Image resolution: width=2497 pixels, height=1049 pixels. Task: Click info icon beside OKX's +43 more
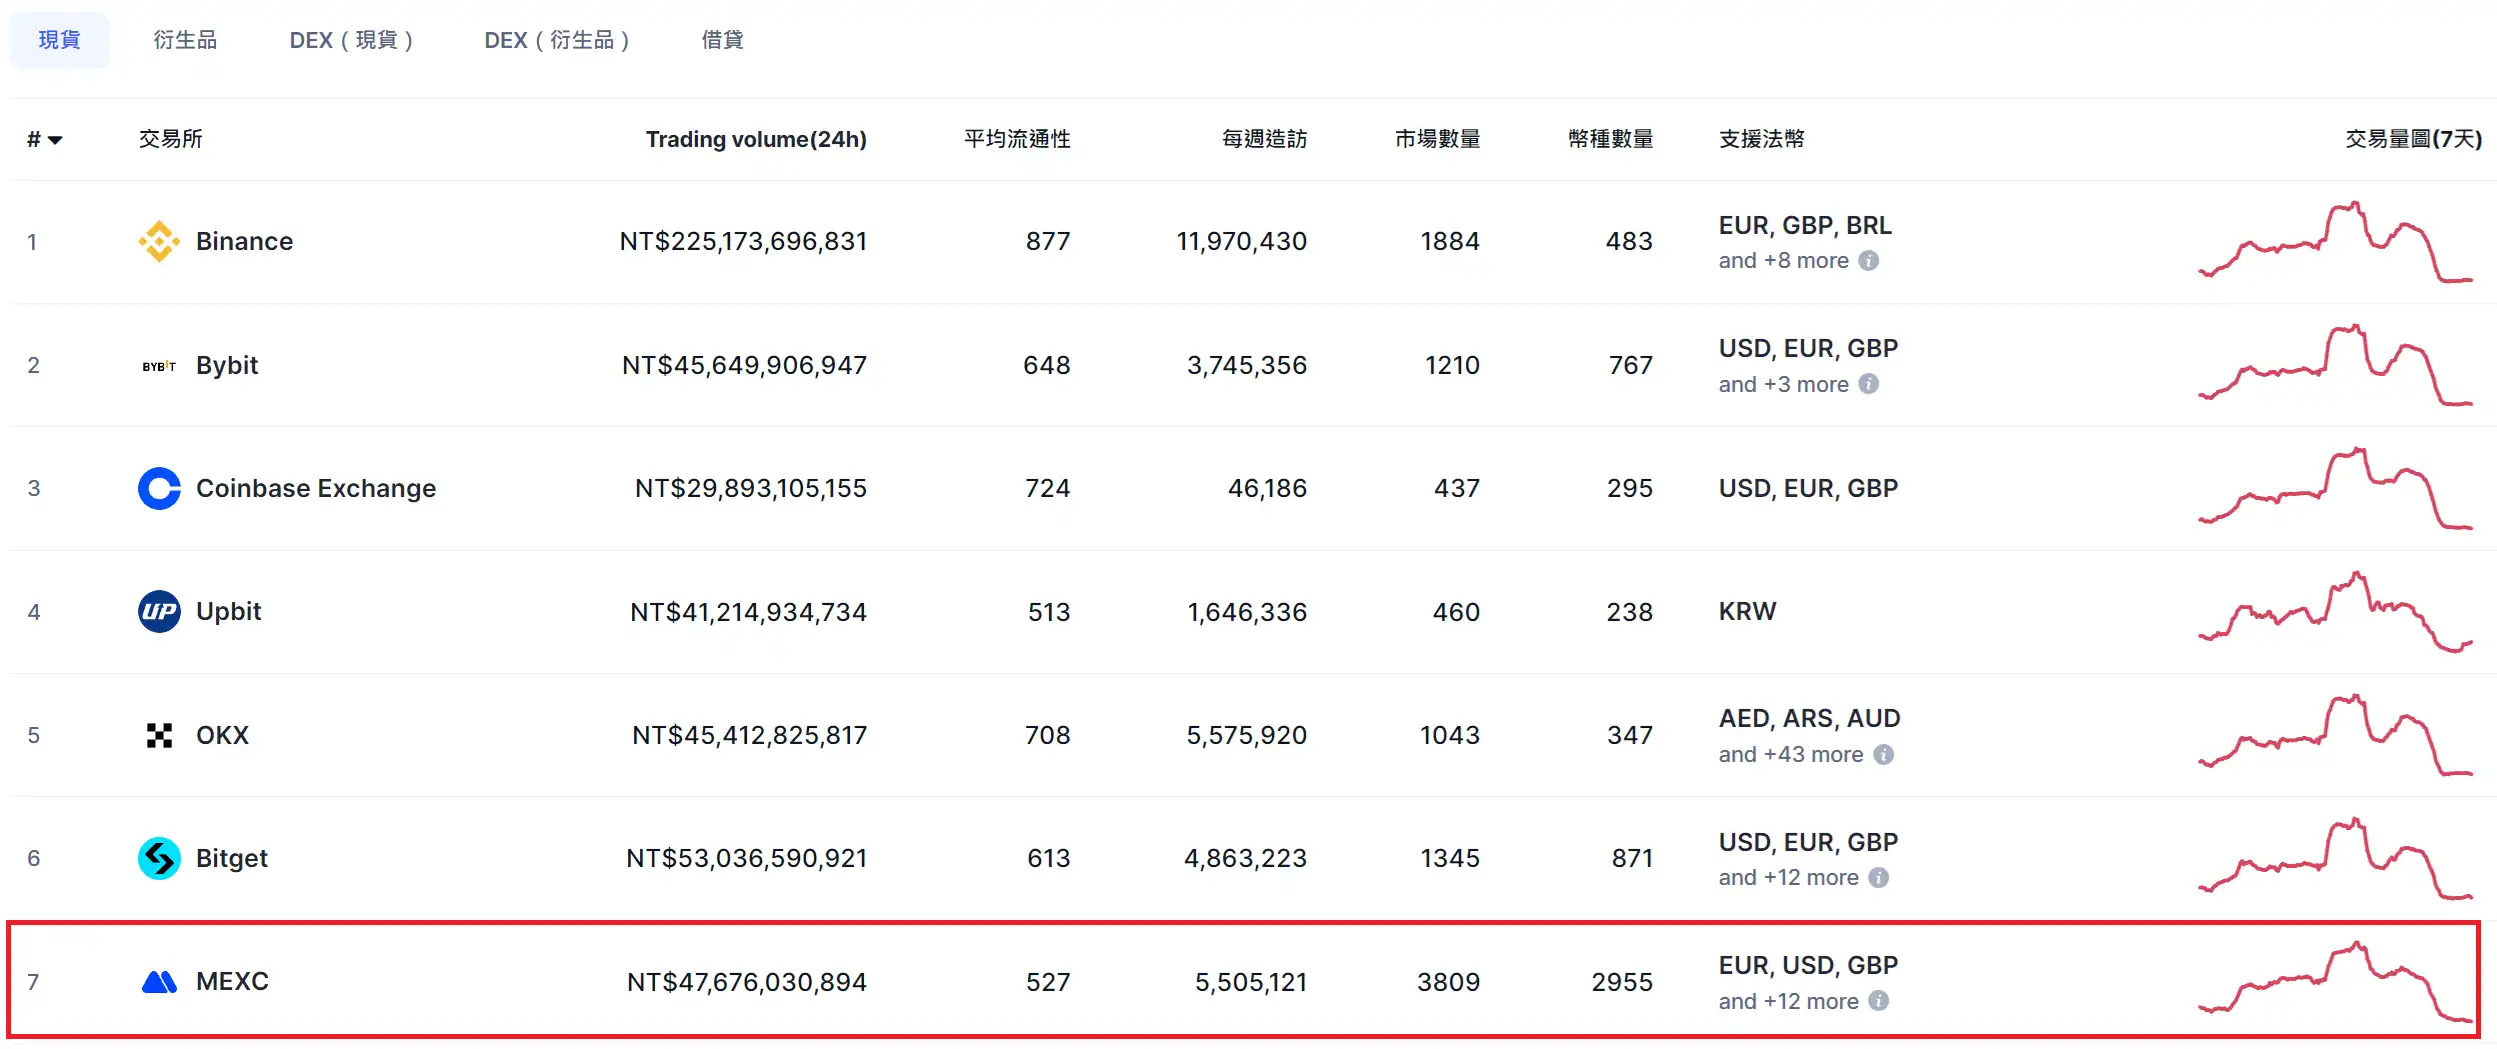(x=1883, y=754)
